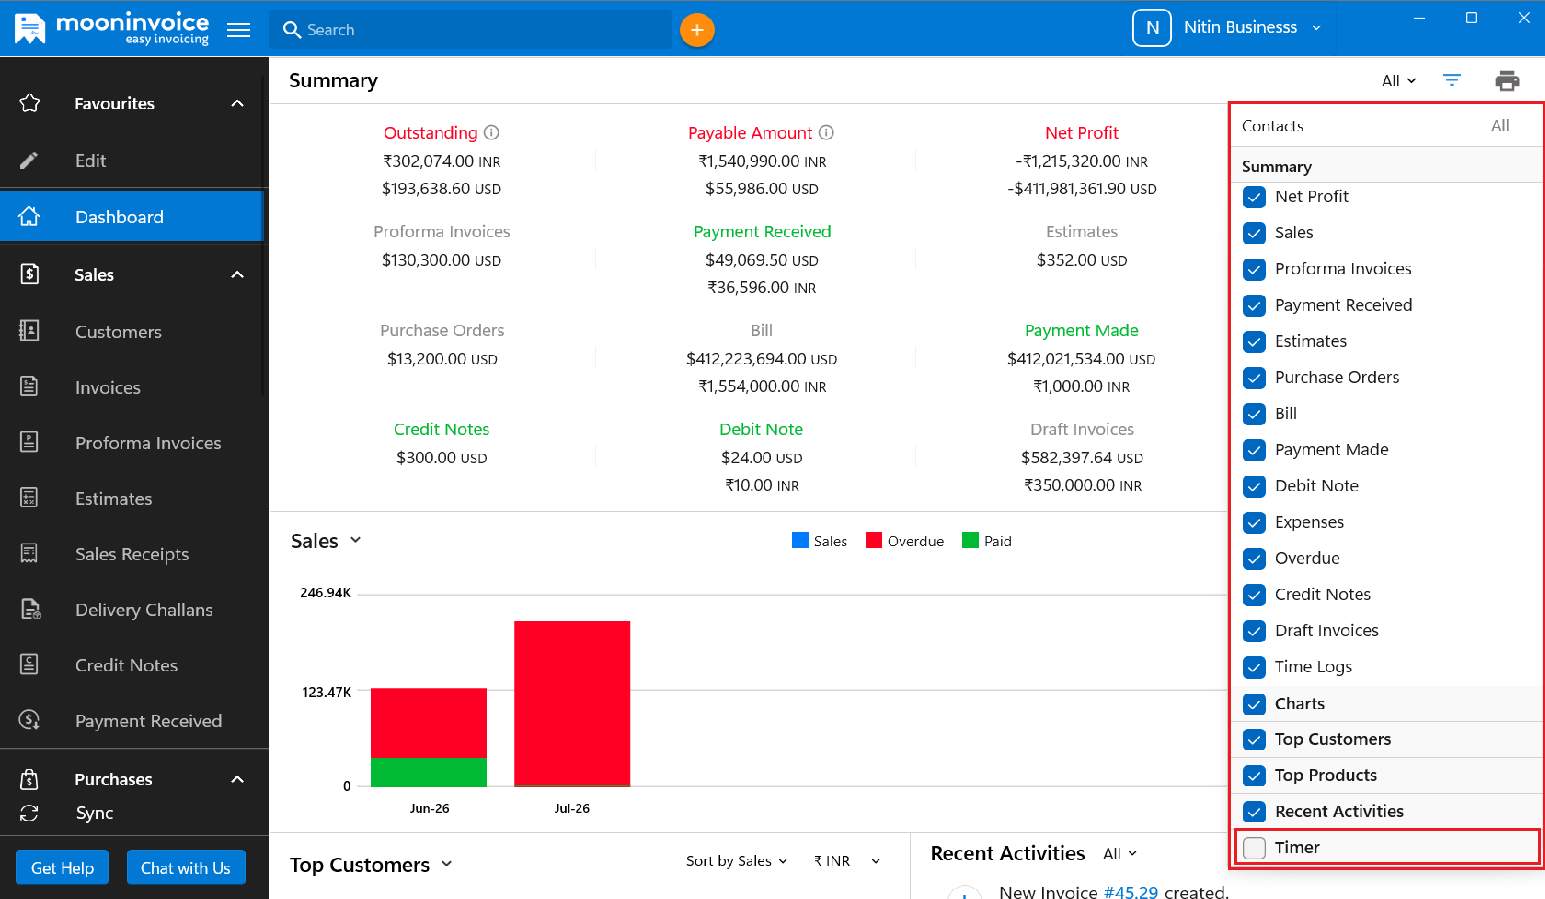Click the Outstanding info icon
Image resolution: width=1545 pixels, height=899 pixels.
[x=492, y=132]
